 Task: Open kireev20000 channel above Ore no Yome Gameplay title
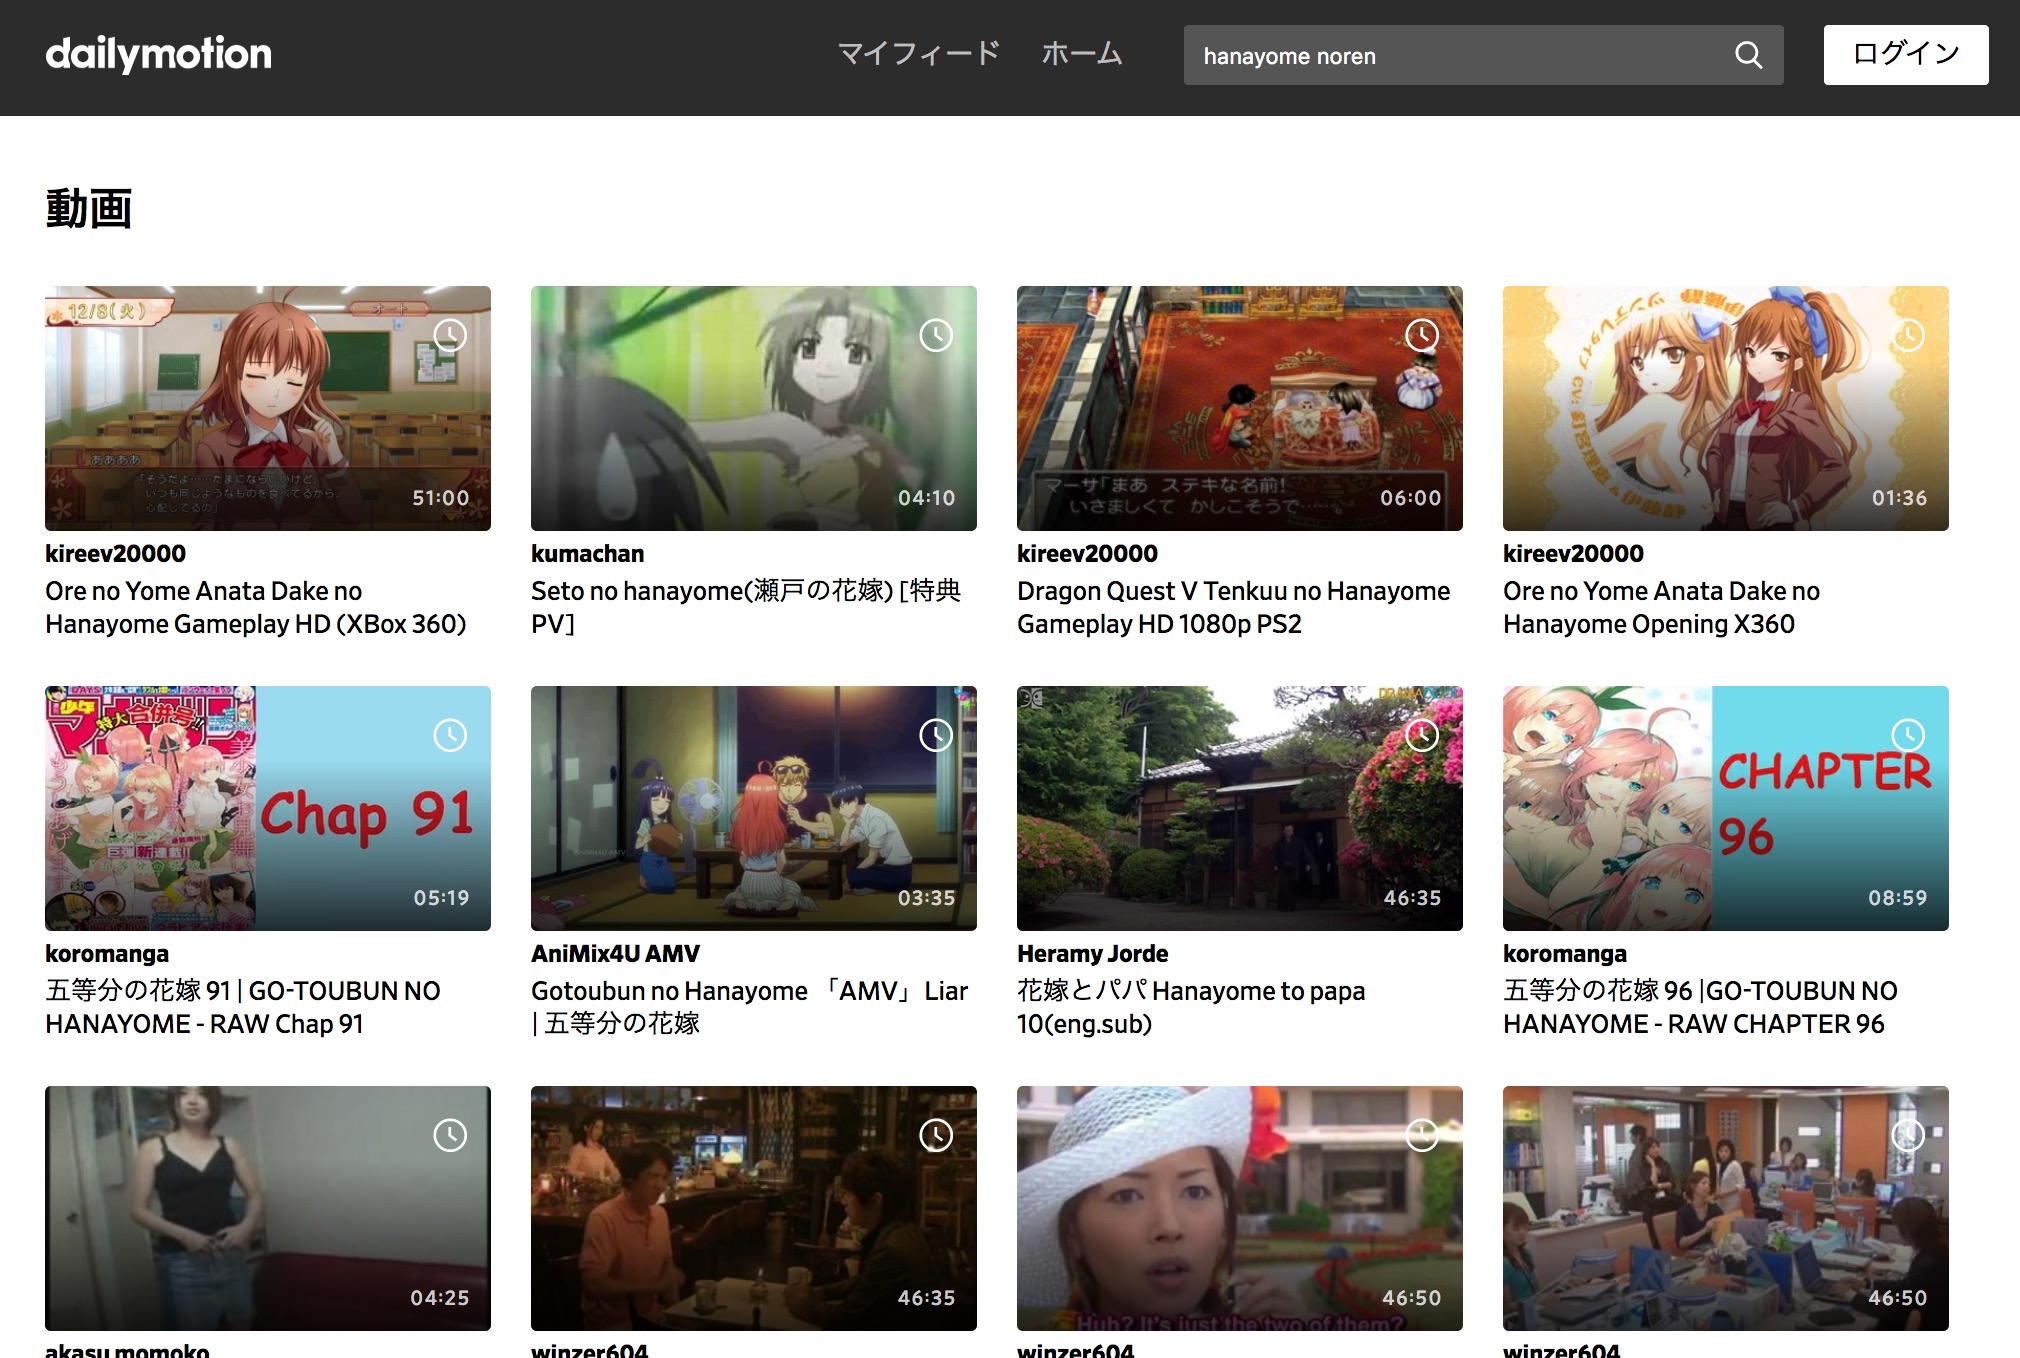(x=115, y=554)
